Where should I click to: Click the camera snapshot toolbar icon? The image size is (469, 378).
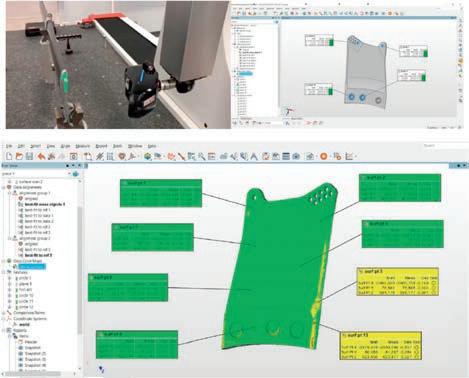coord(296,156)
